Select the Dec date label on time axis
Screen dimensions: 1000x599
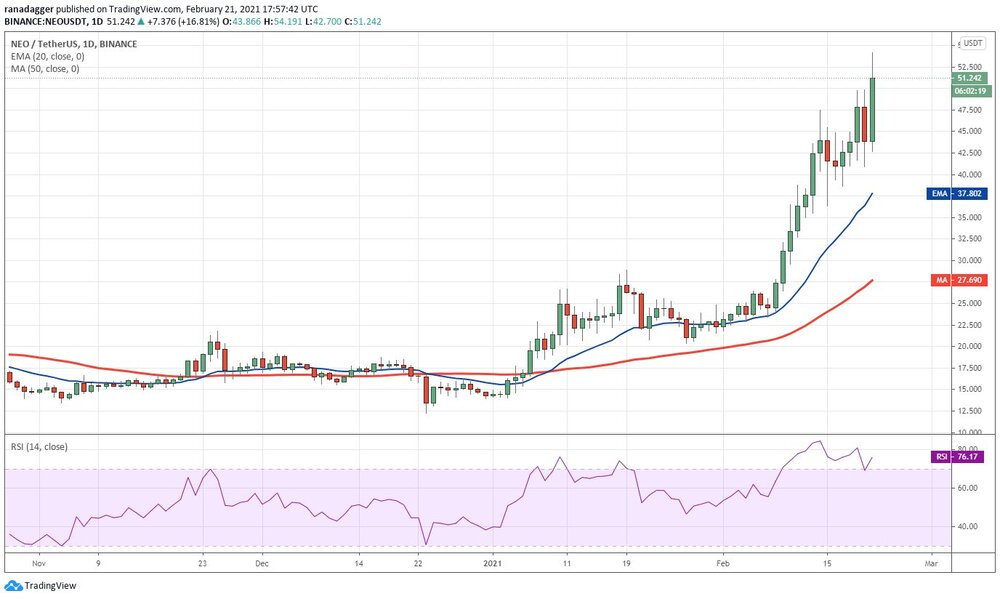[x=262, y=563]
